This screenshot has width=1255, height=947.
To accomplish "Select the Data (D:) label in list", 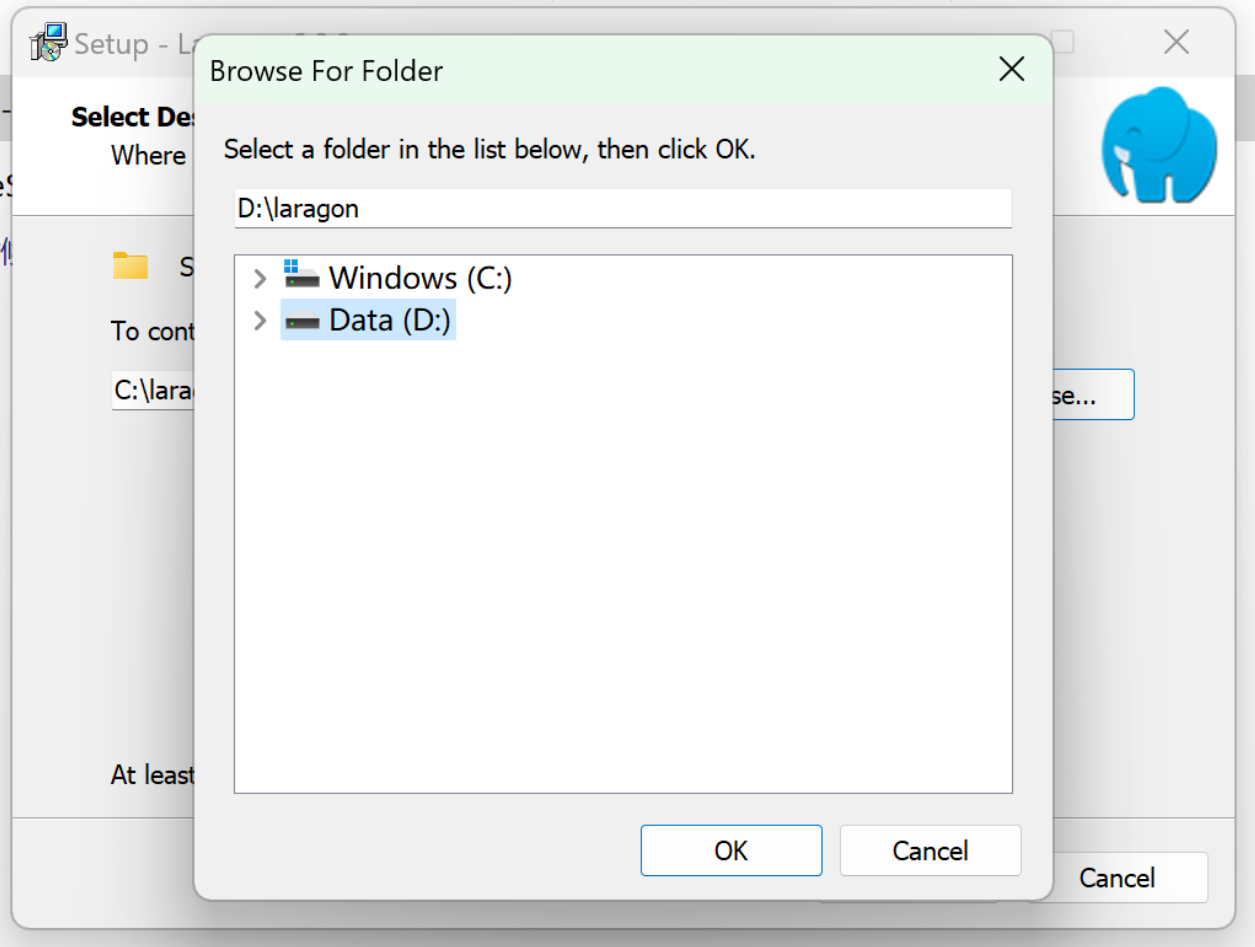I will (x=390, y=320).
